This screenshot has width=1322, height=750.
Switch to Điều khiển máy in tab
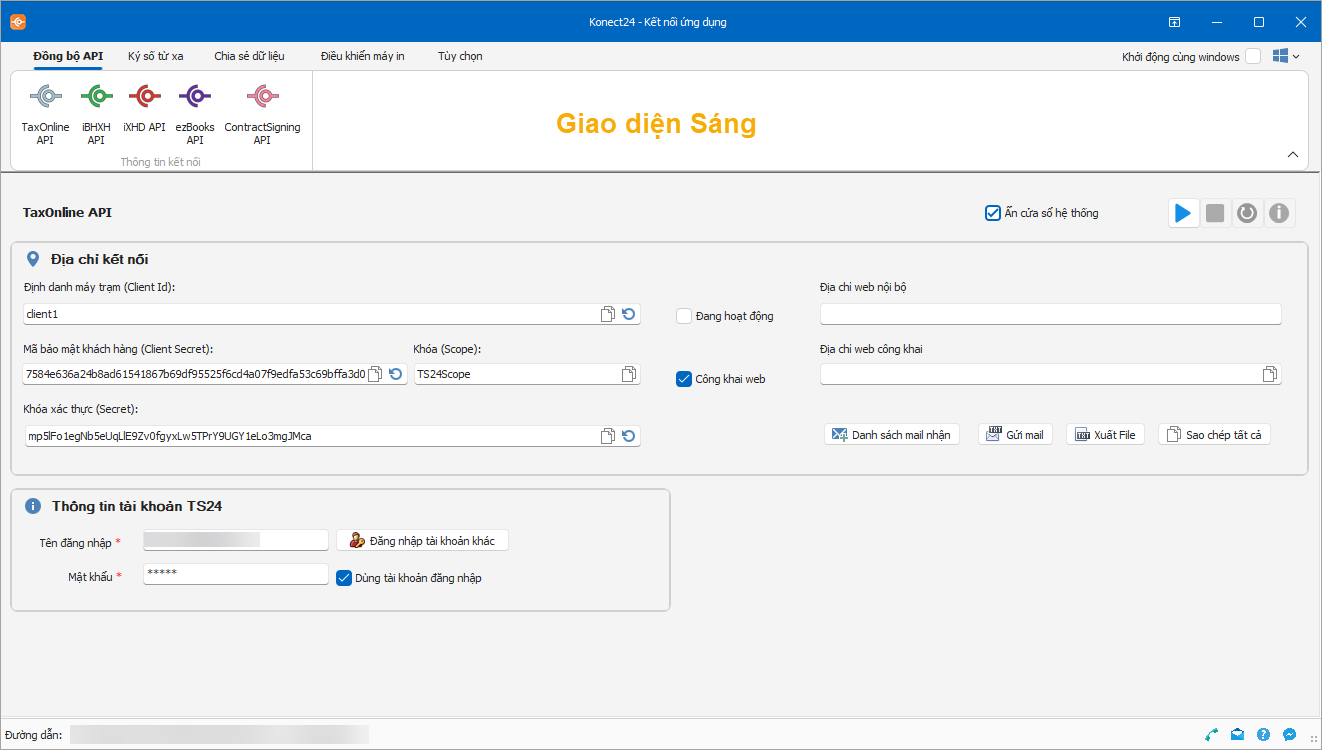coord(363,56)
